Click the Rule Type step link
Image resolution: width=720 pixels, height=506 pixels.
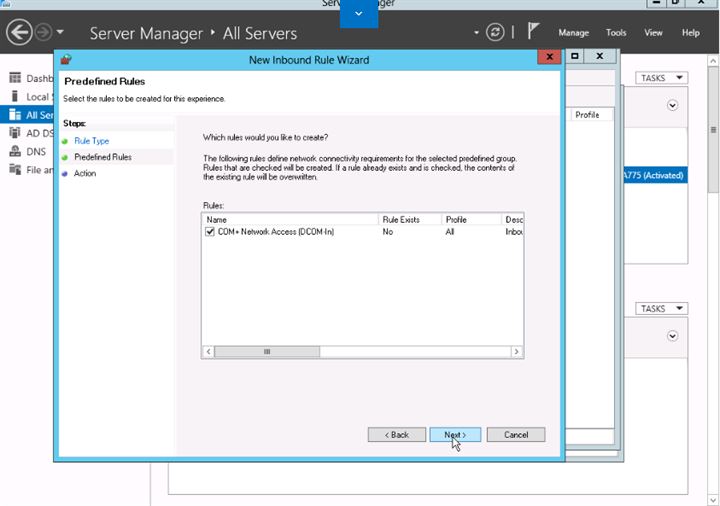click(x=91, y=141)
